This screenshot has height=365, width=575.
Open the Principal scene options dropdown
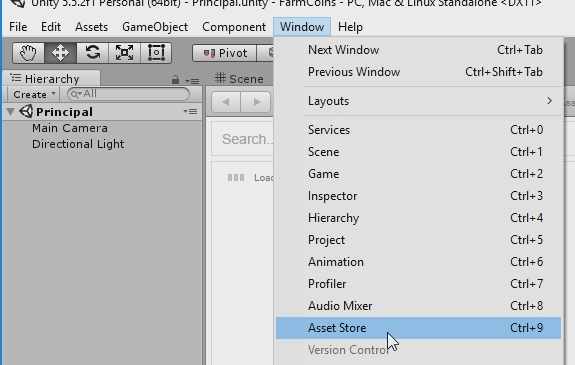pyautogui.click(x=191, y=111)
